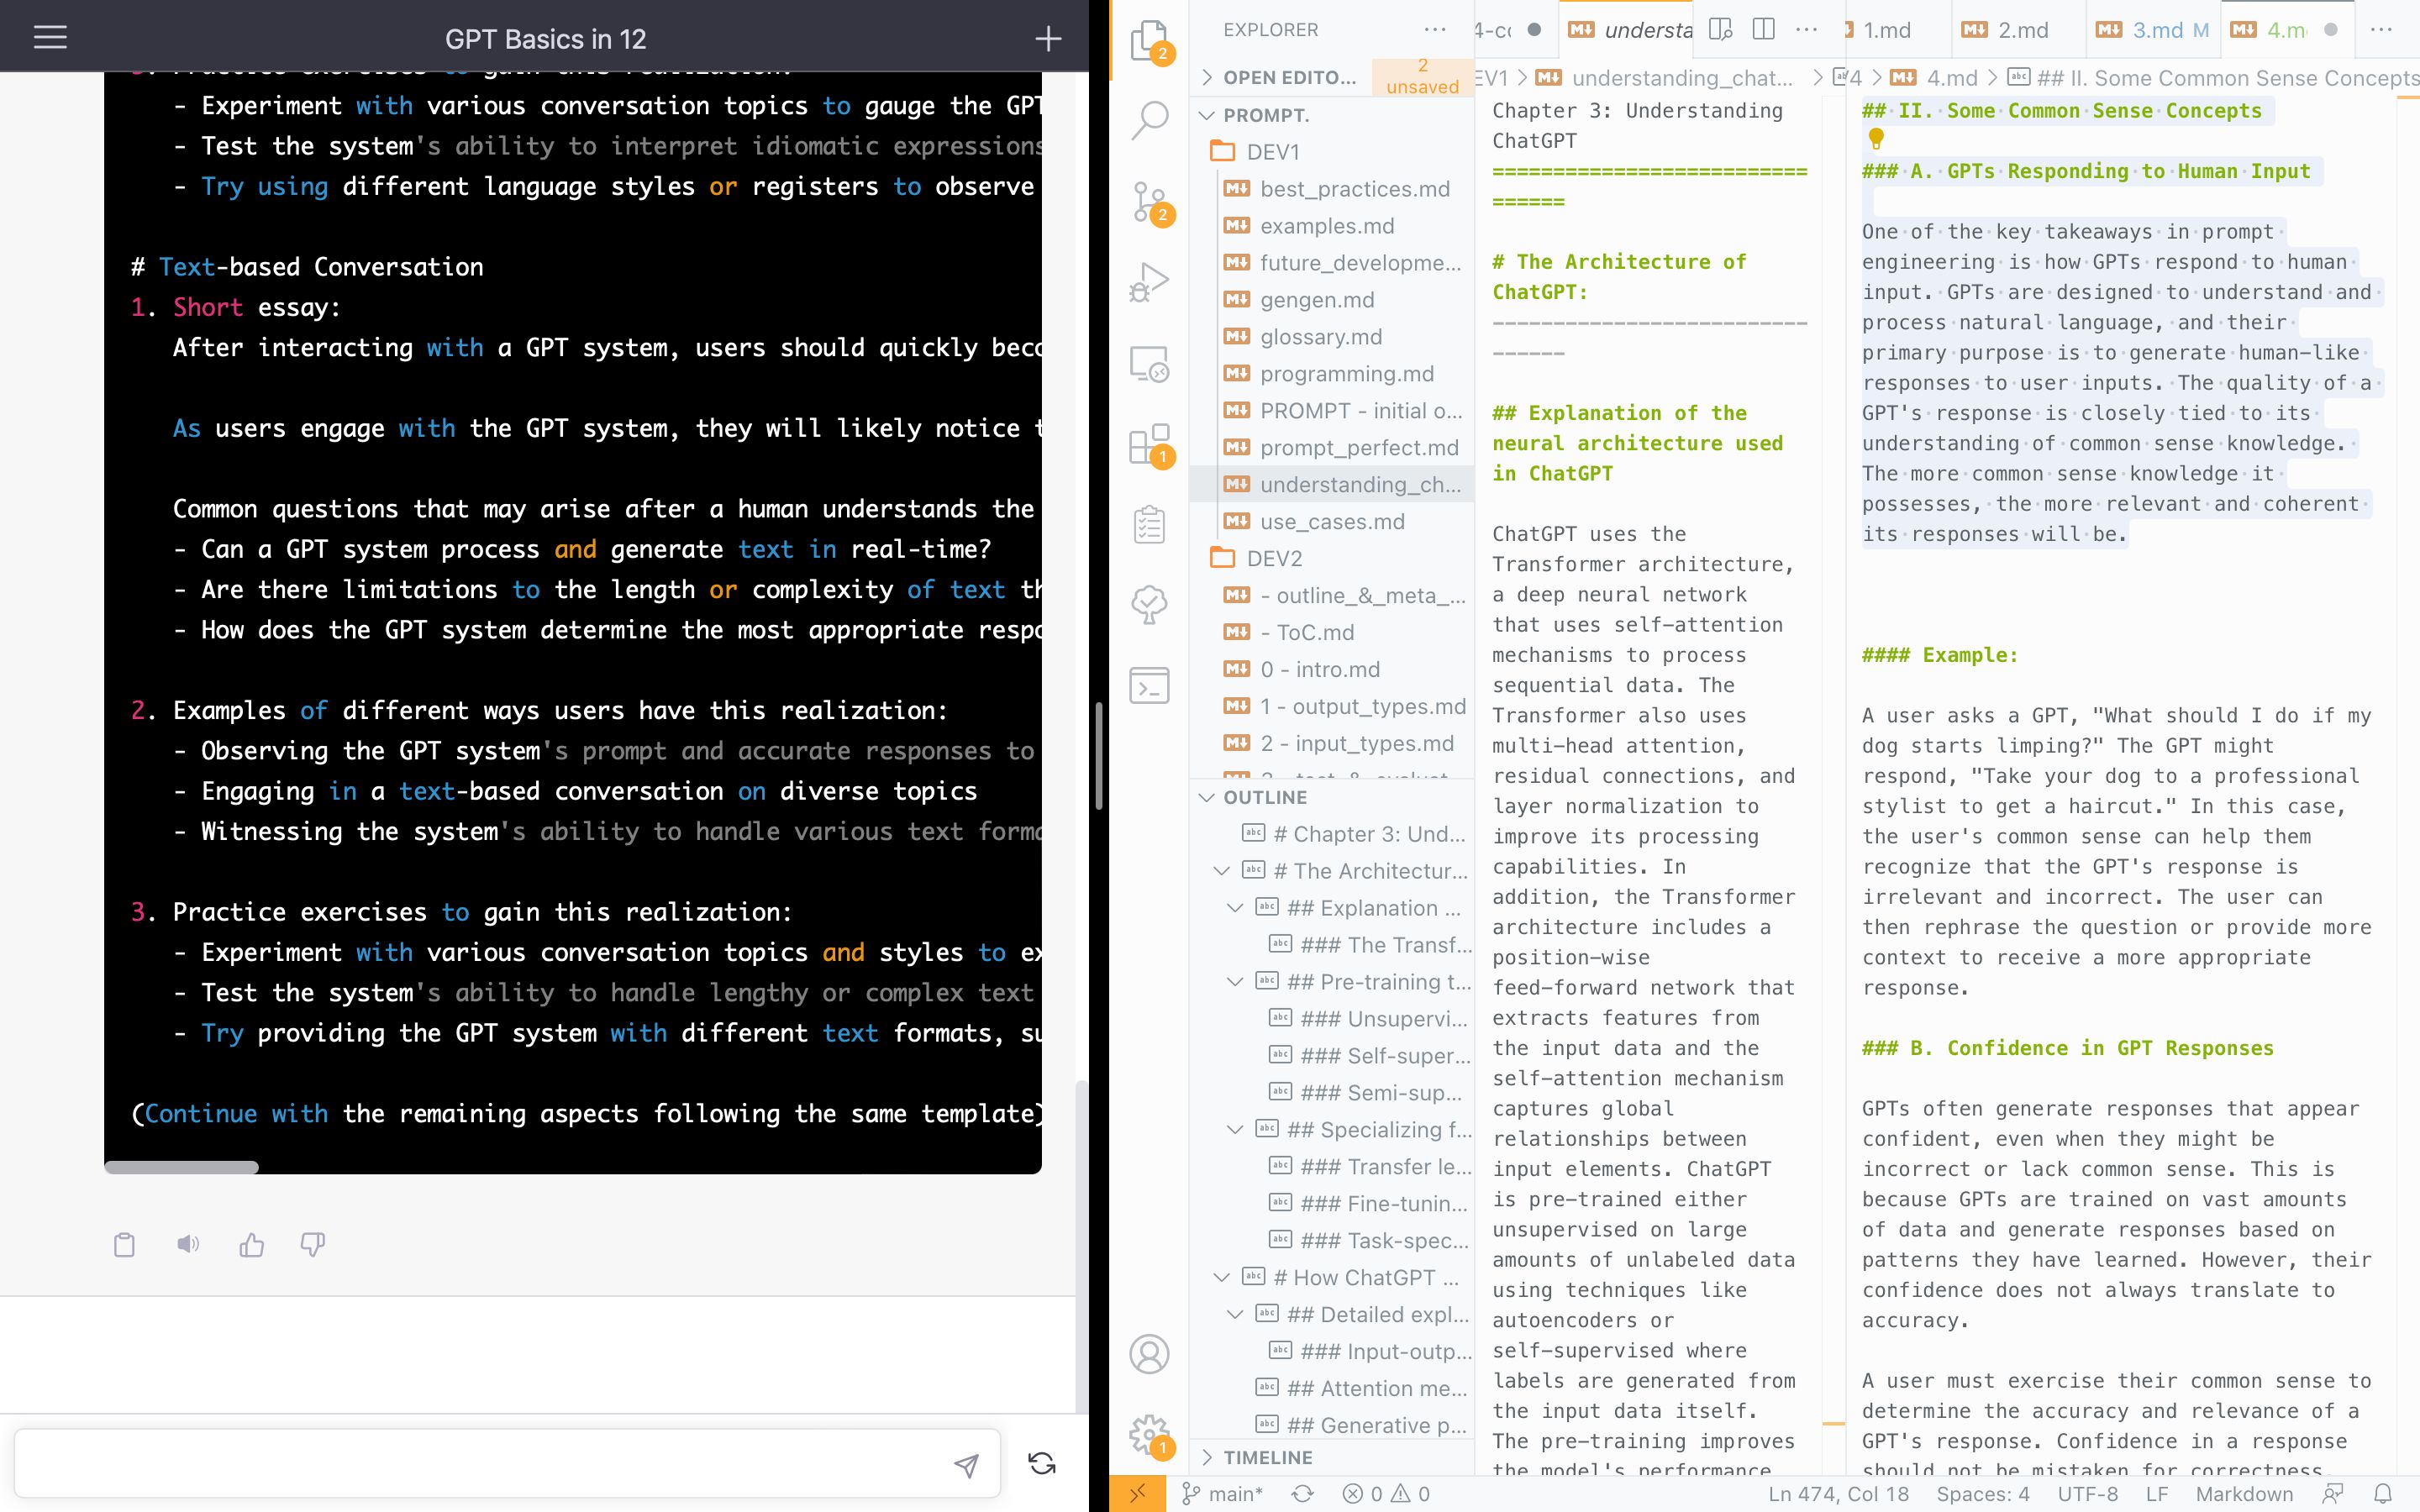This screenshot has height=1512, width=2420.
Task: Start a new chat with plus icon
Action: (1047, 39)
